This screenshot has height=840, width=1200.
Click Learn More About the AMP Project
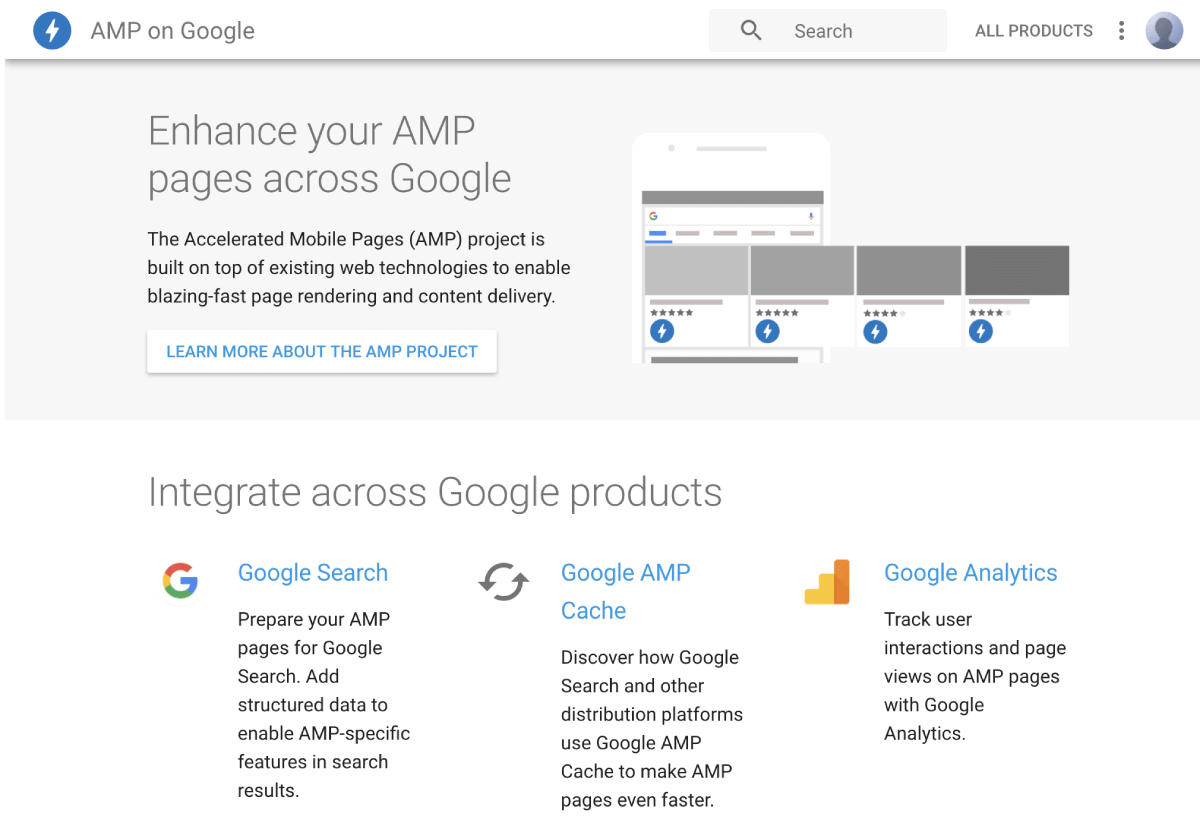tap(322, 352)
